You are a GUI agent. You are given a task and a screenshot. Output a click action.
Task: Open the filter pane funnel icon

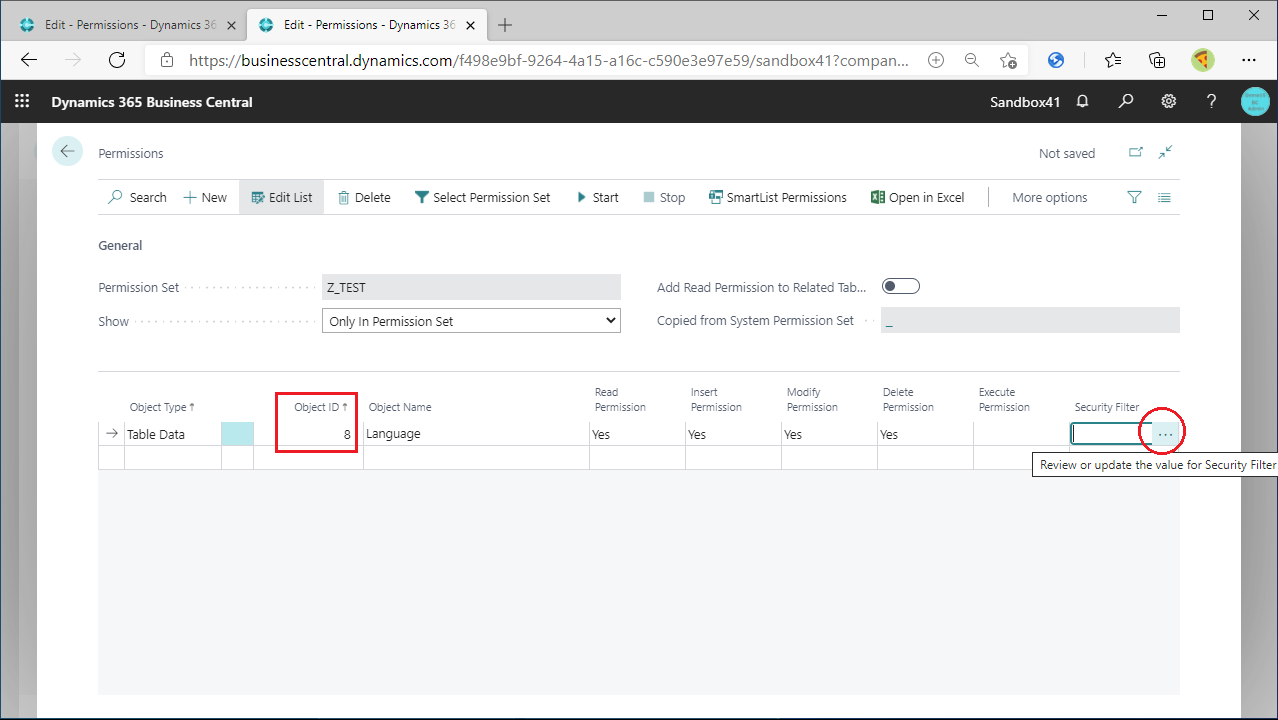[1134, 197]
